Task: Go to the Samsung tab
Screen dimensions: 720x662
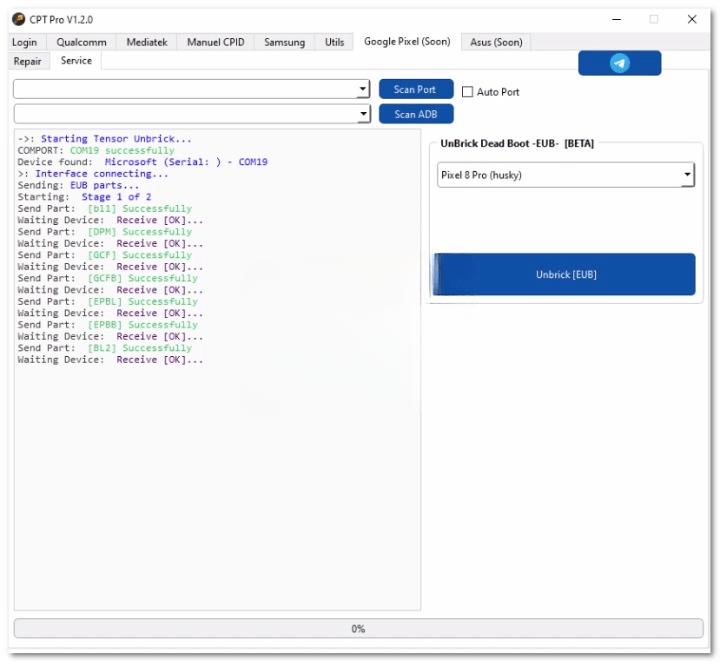Action: pyautogui.click(x=284, y=42)
